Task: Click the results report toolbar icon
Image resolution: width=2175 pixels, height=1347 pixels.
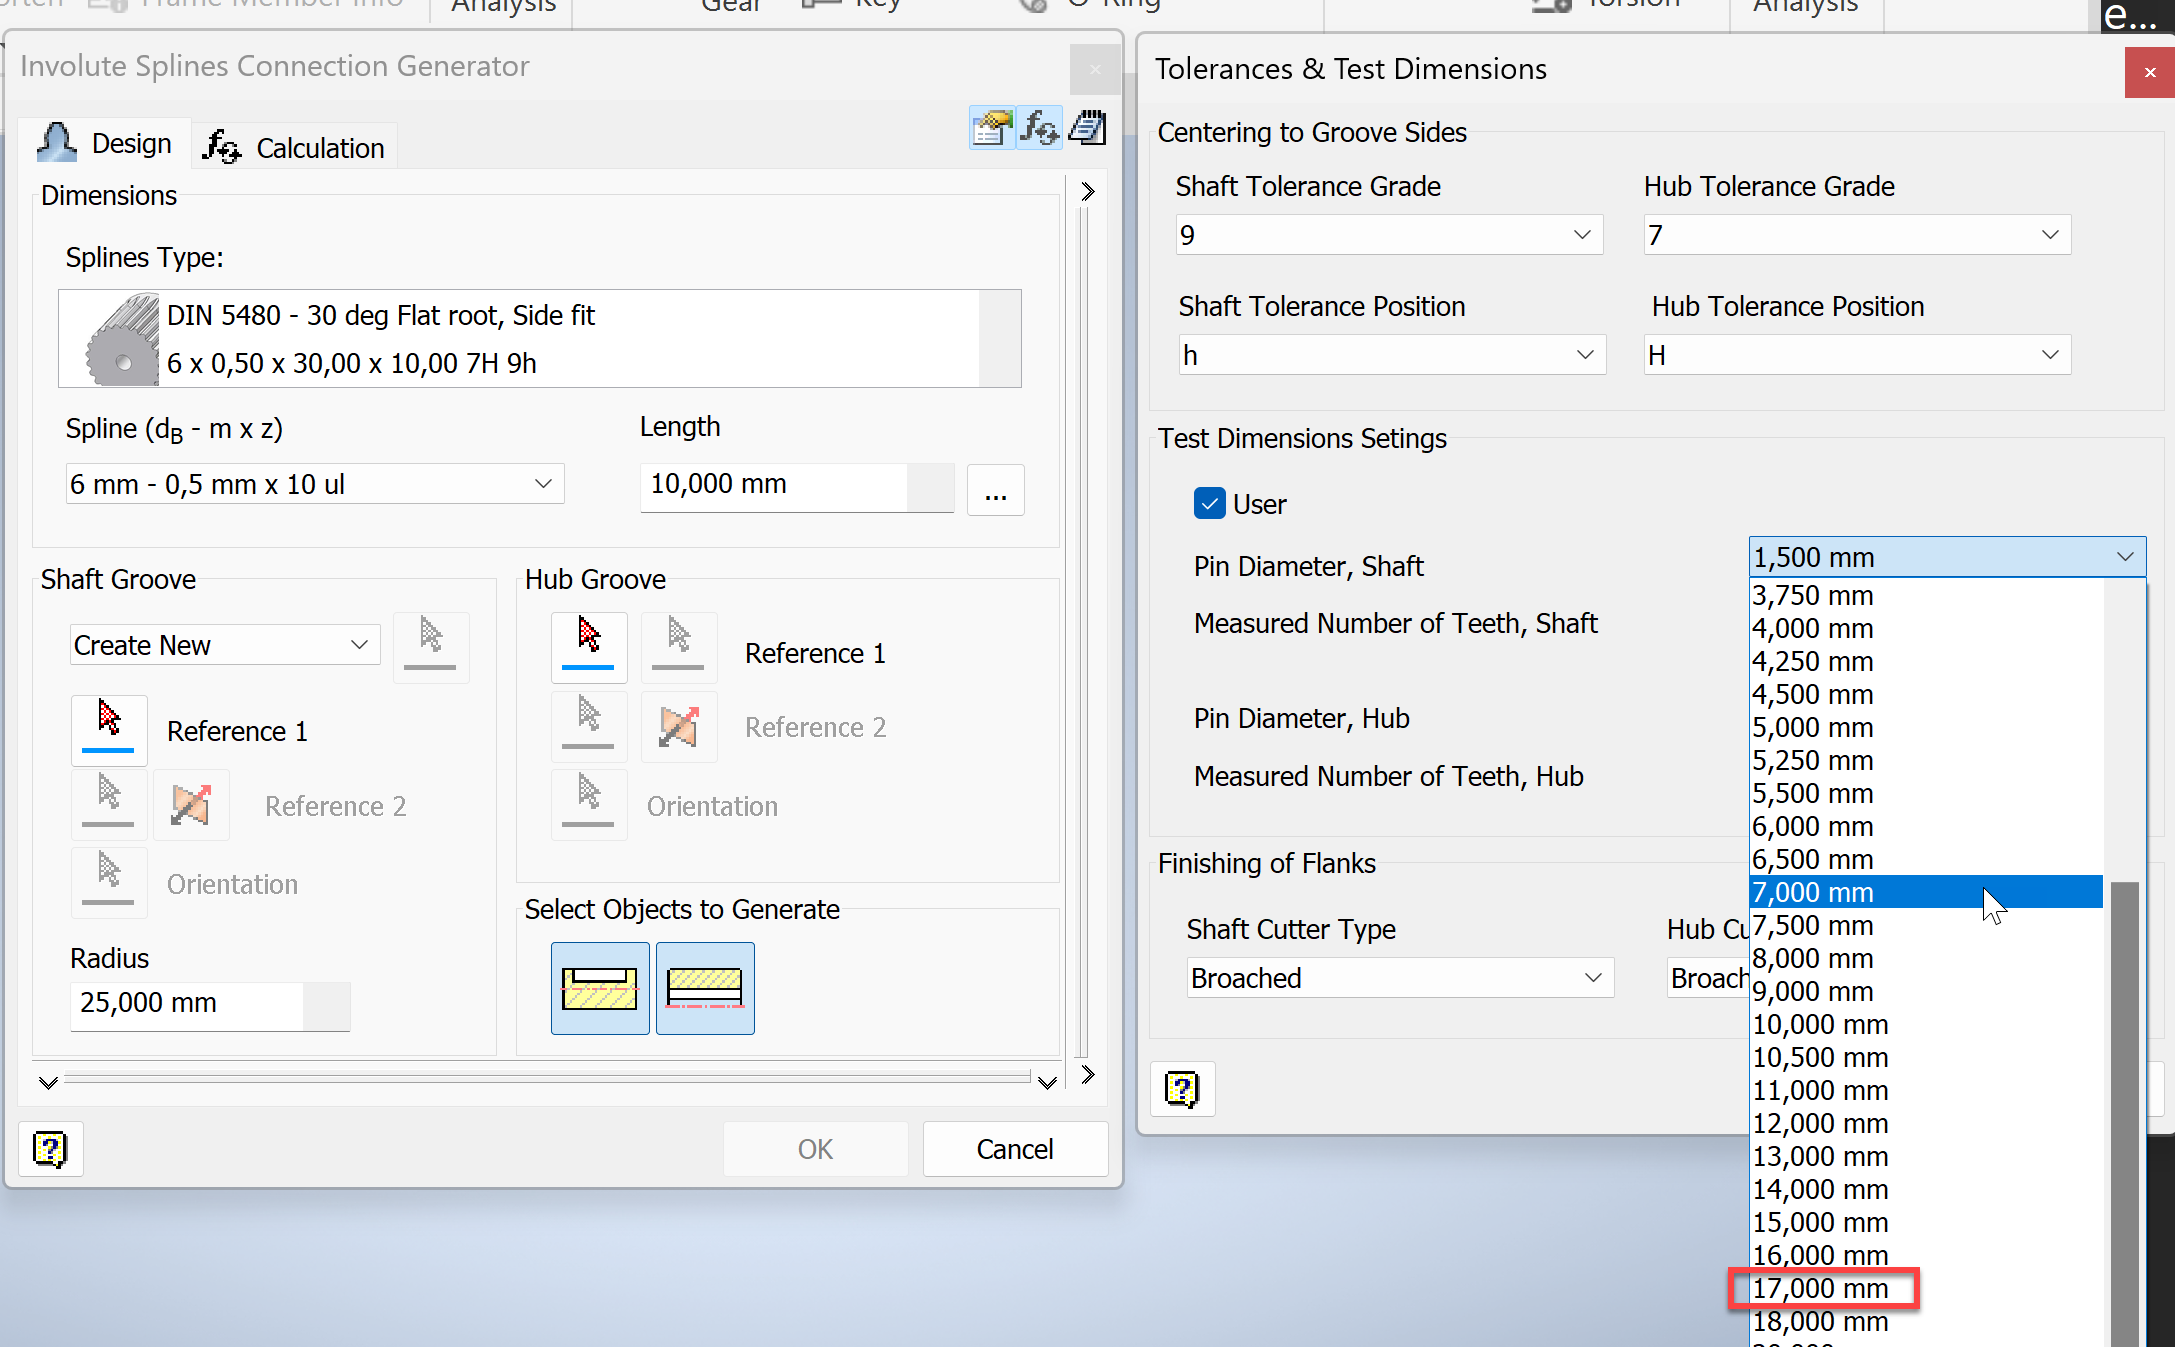Action: tap(1088, 129)
